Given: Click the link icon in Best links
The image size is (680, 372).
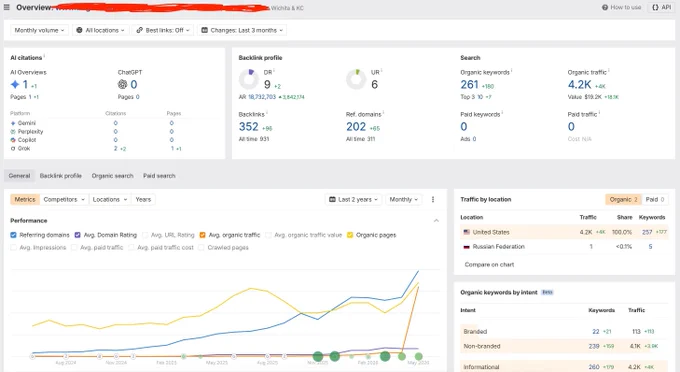Looking at the screenshot, I should pyautogui.click(x=140, y=30).
